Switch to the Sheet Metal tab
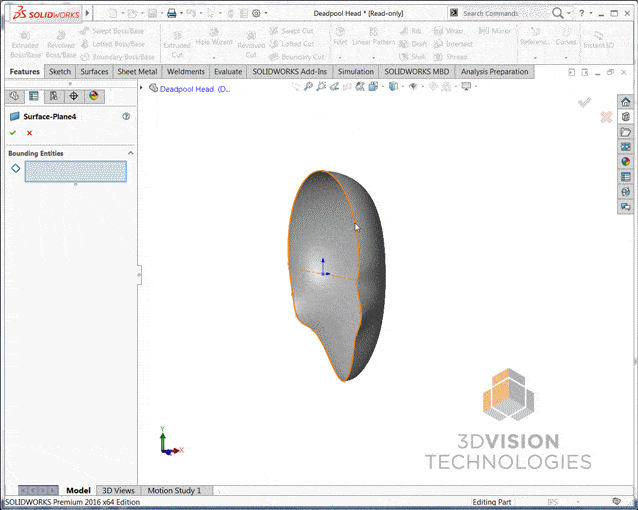 coord(137,72)
